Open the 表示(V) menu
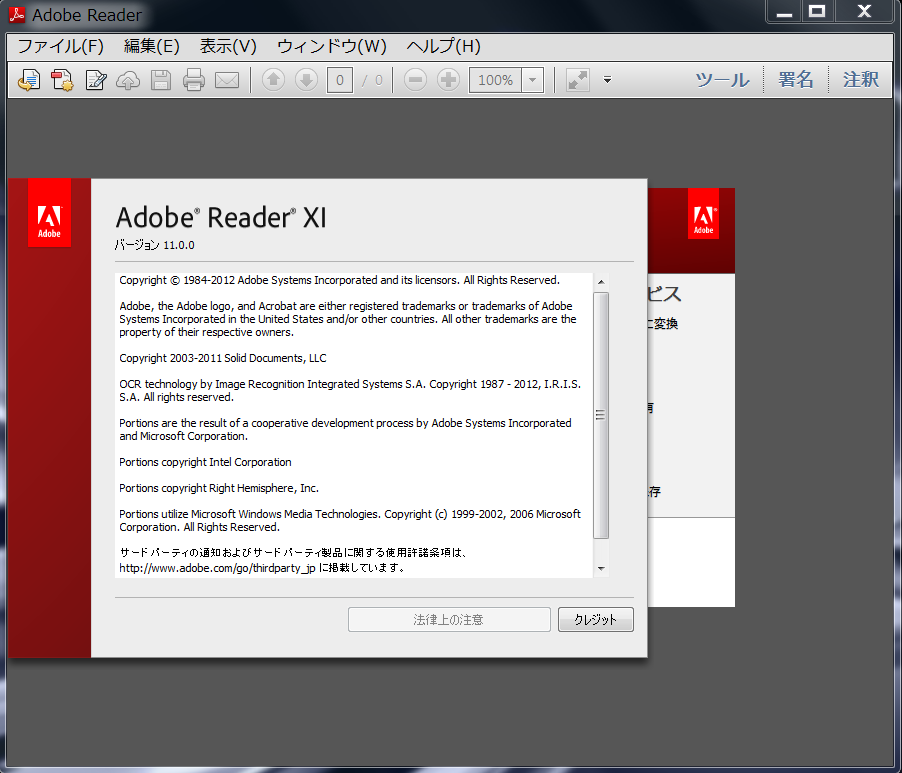Viewport: 902px width, 773px height. pos(228,46)
